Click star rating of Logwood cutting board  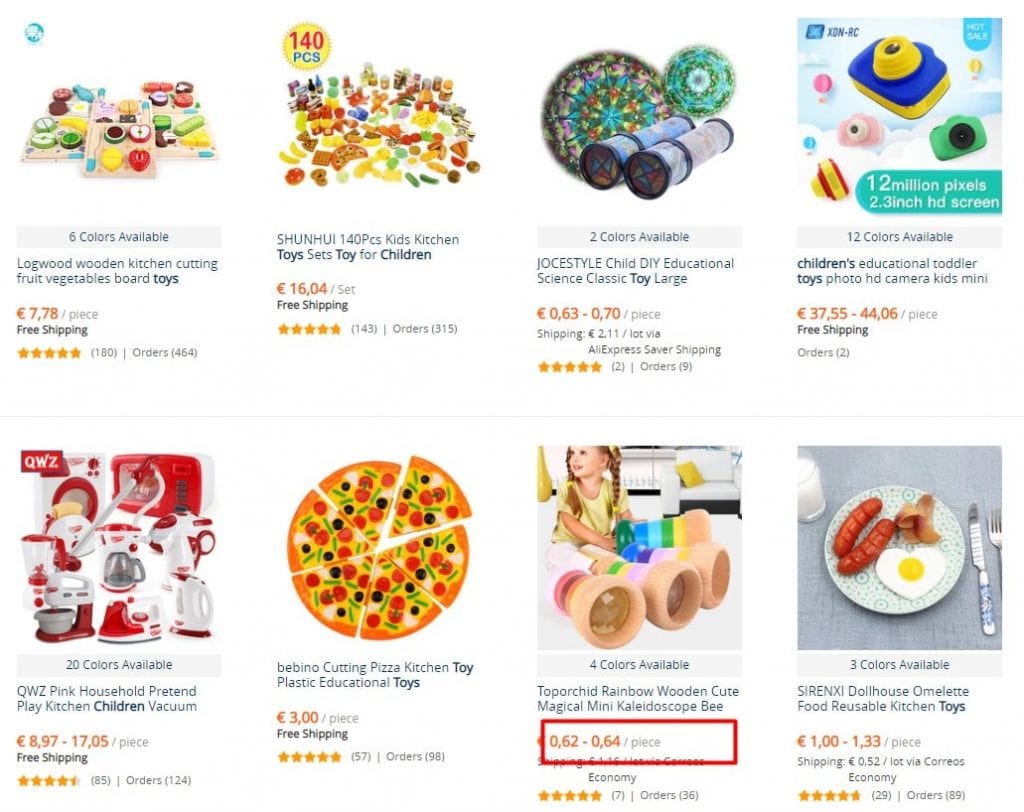[50, 352]
